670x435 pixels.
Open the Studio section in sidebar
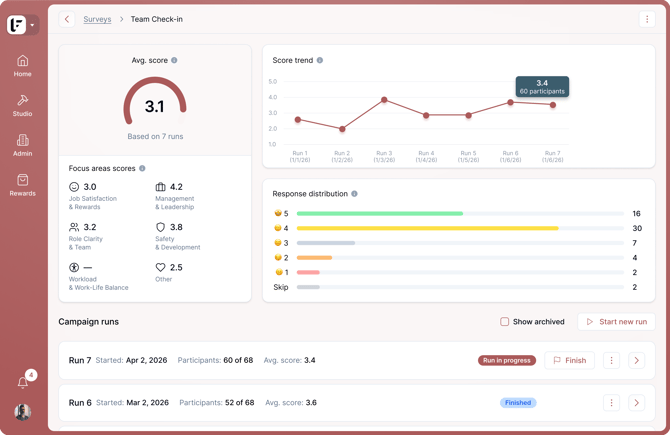point(22,106)
